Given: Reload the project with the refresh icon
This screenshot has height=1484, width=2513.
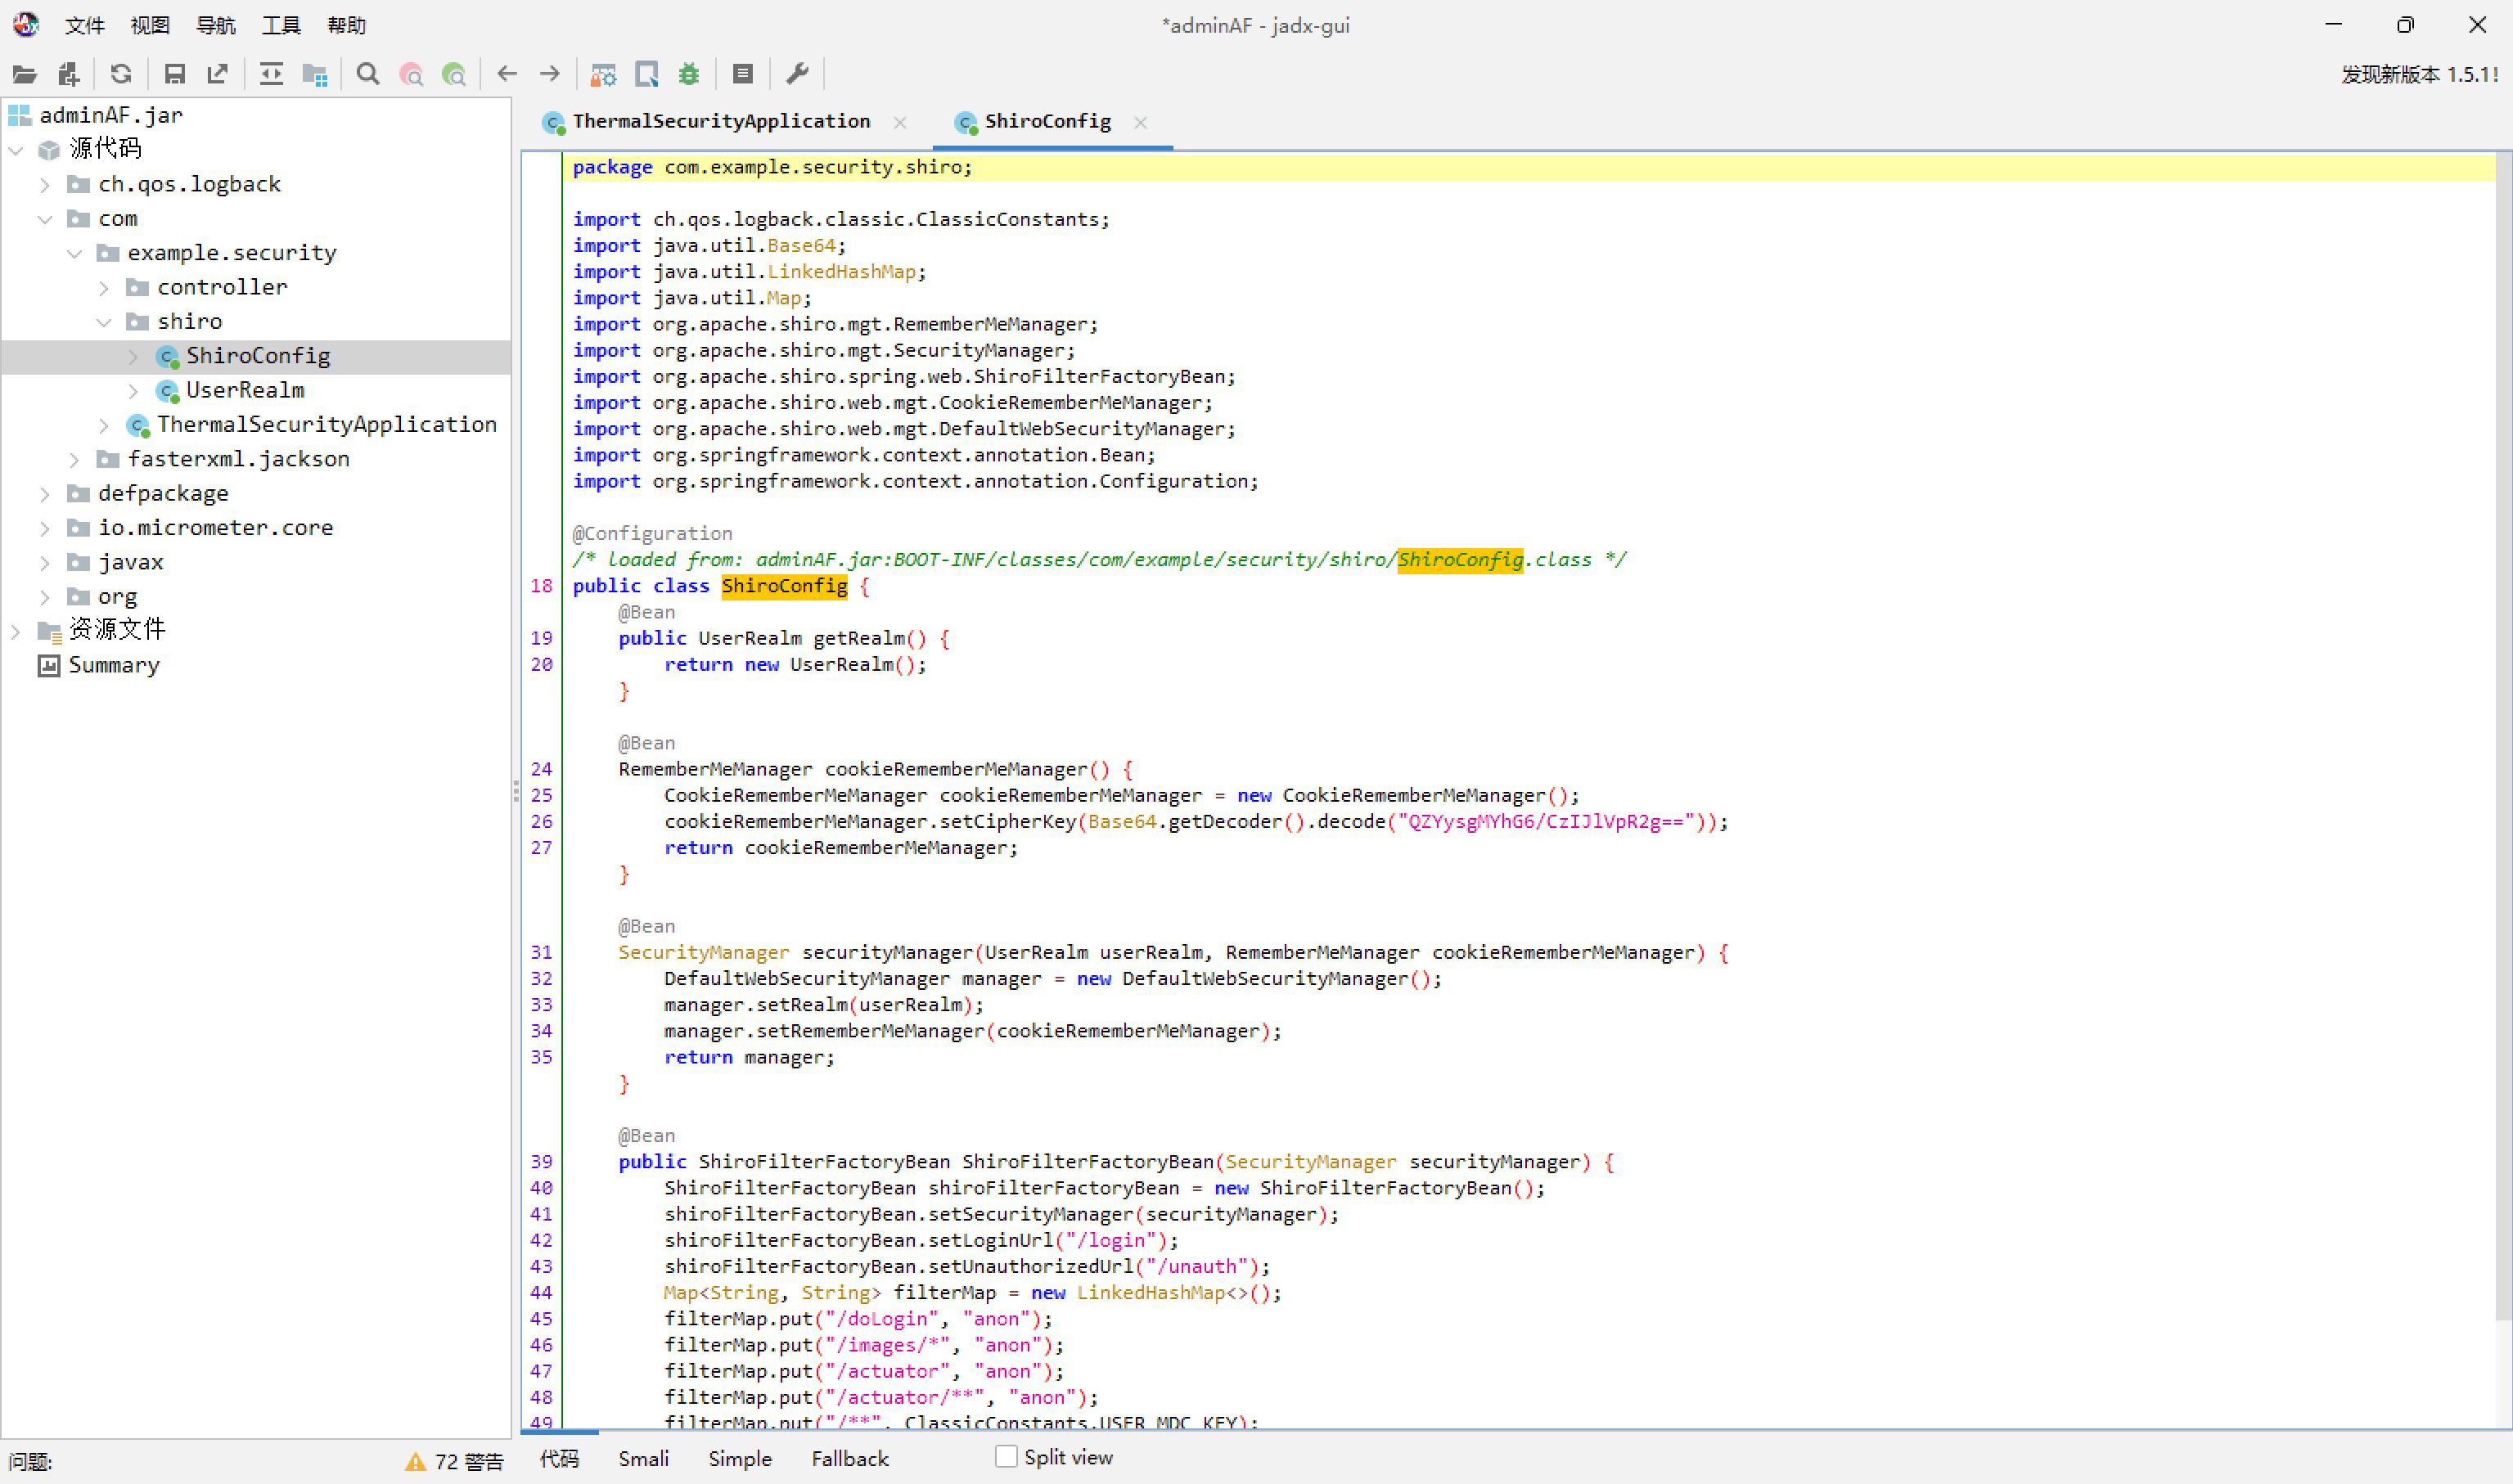Looking at the screenshot, I should (121, 74).
